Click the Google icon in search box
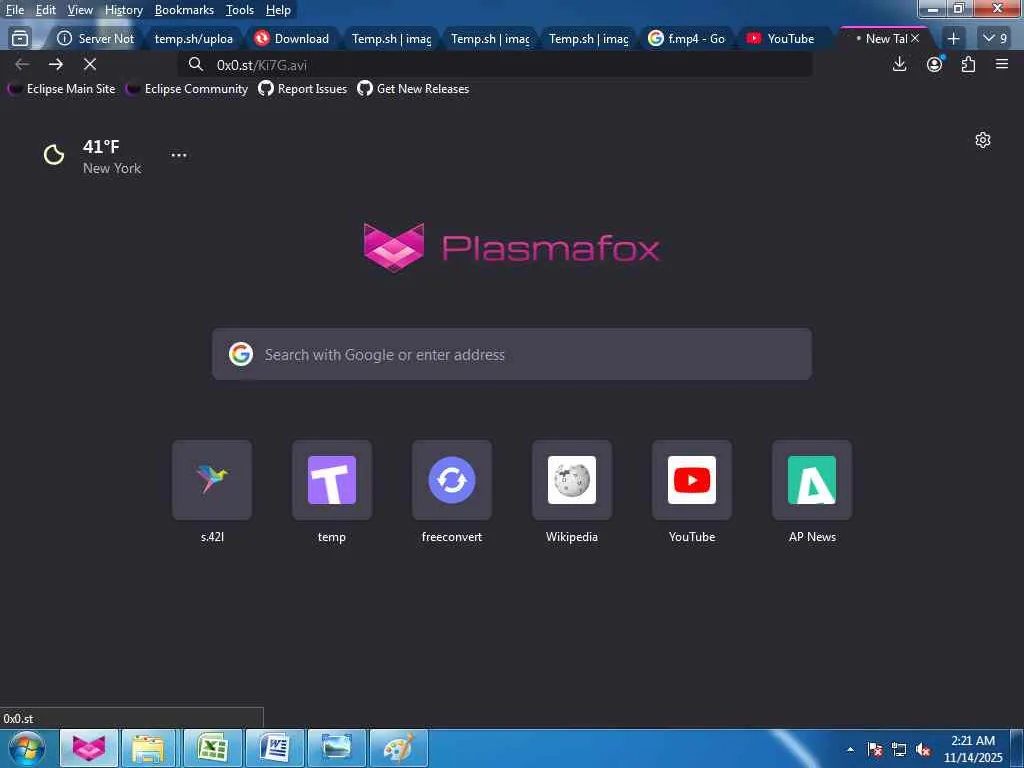 pyautogui.click(x=241, y=354)
